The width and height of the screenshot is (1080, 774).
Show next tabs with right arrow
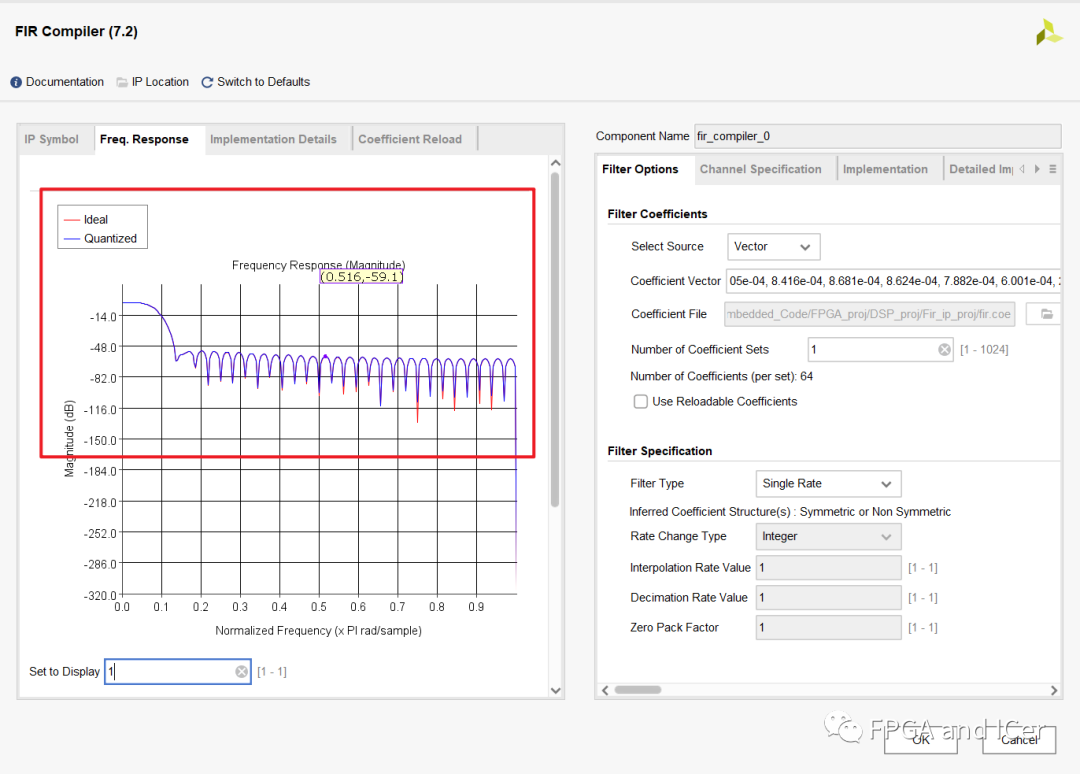(x=1037, y=169)
